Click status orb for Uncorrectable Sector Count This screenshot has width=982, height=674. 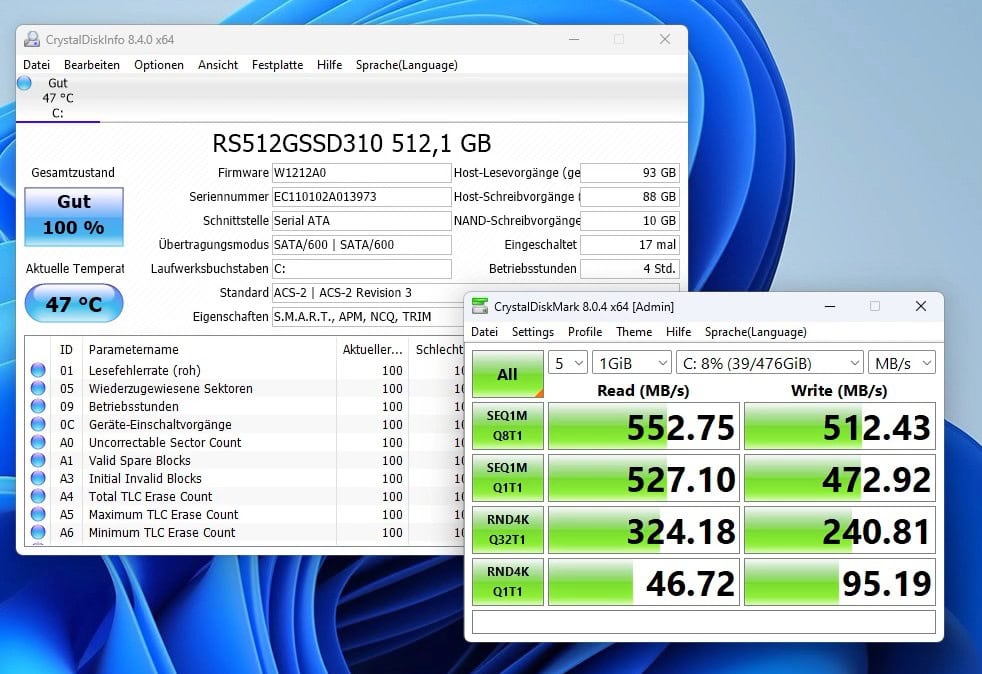(x=38, y=442)
